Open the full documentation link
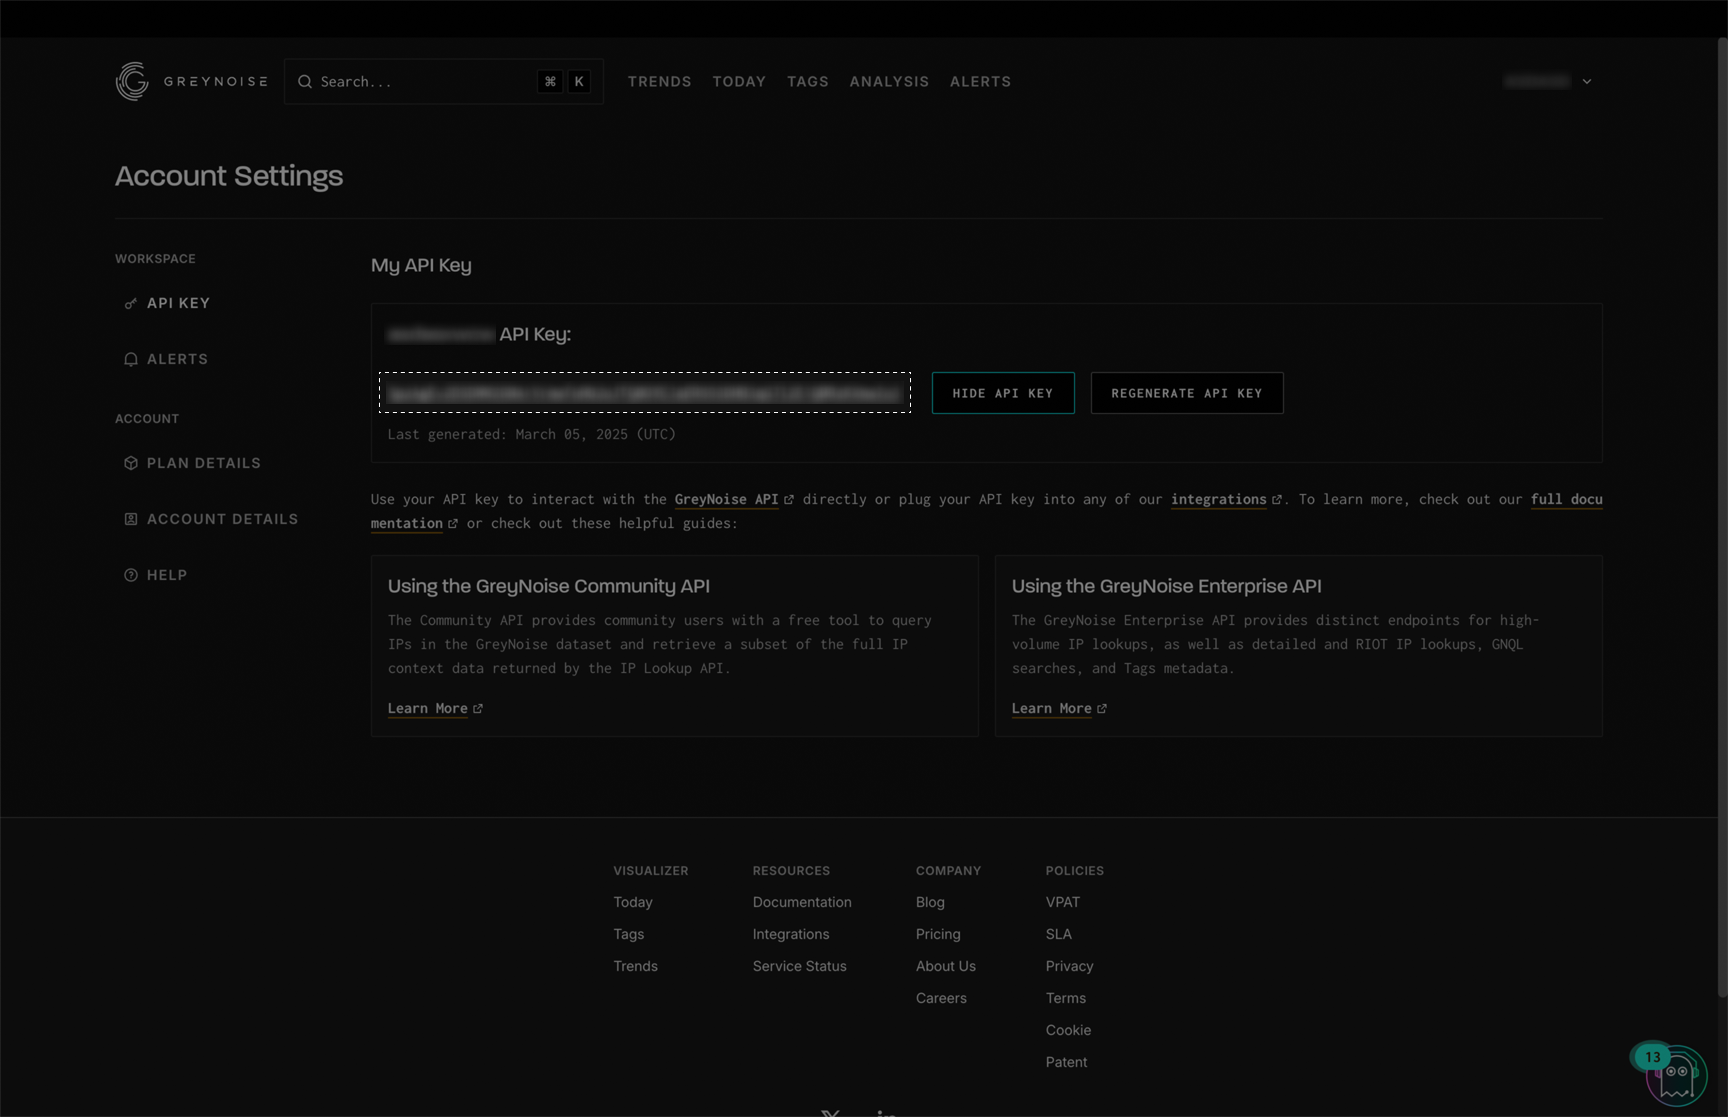The image size is (1728, 1117). (x=1566, y=499)
